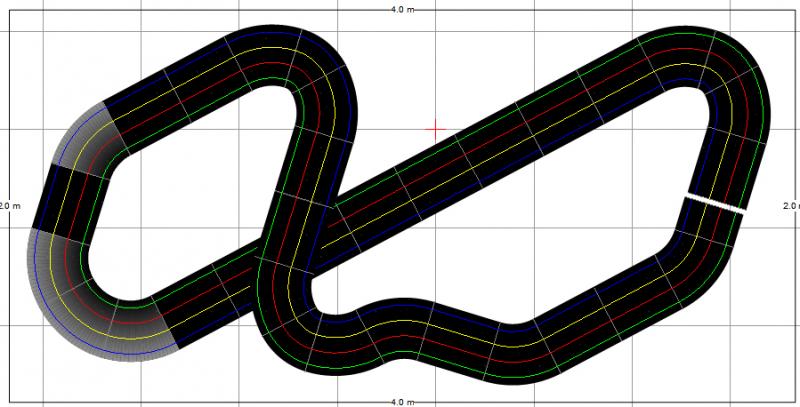Click the top '4.0 m' dimension label

point(401,7)
